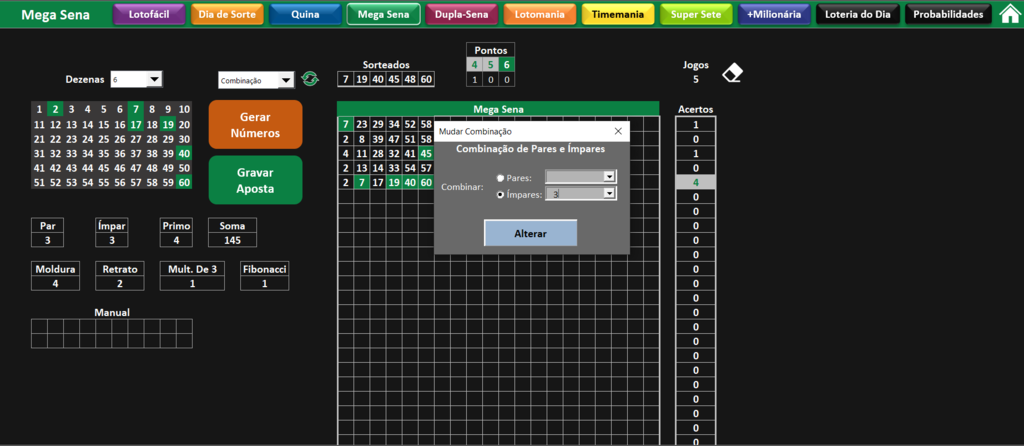Go to the Quina tab

305,14
